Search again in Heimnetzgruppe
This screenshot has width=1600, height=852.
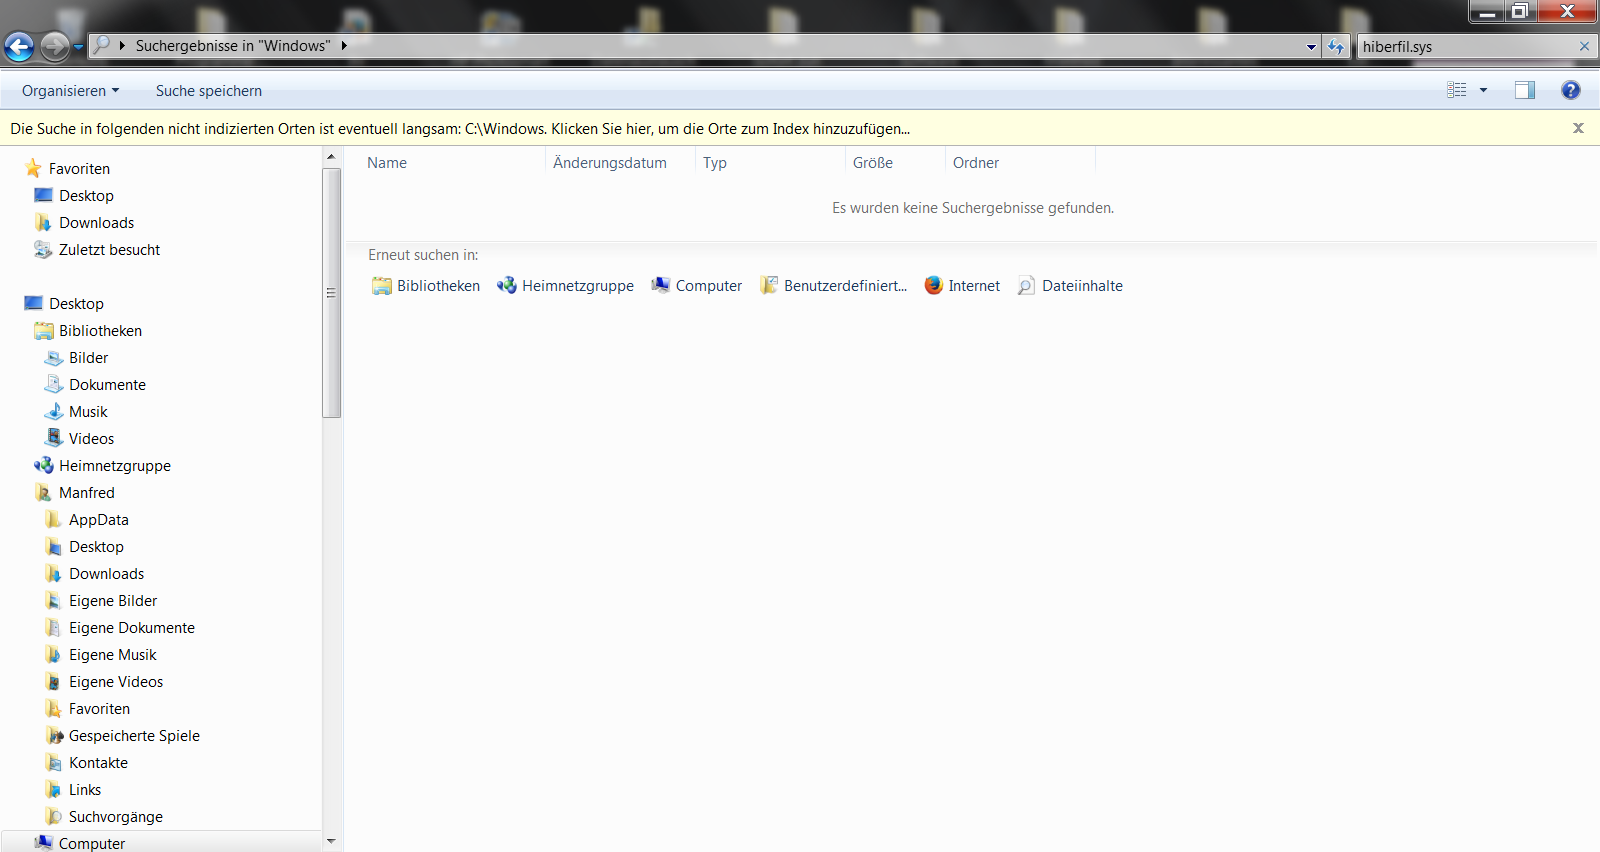565,286
